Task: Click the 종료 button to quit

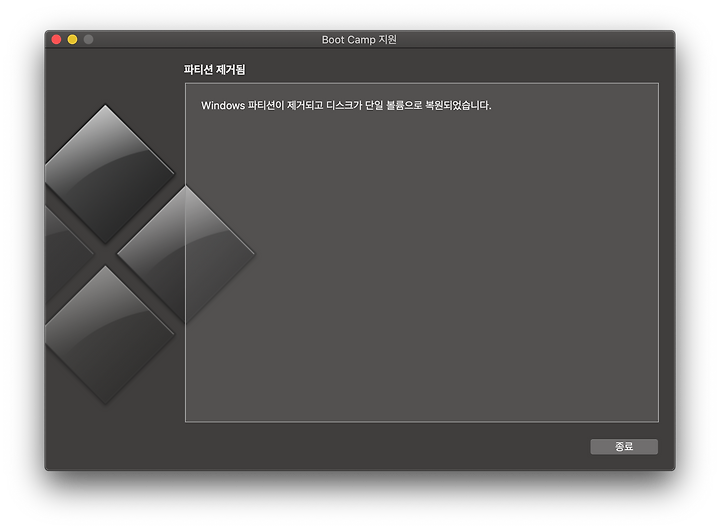Action: coord(624,446)
